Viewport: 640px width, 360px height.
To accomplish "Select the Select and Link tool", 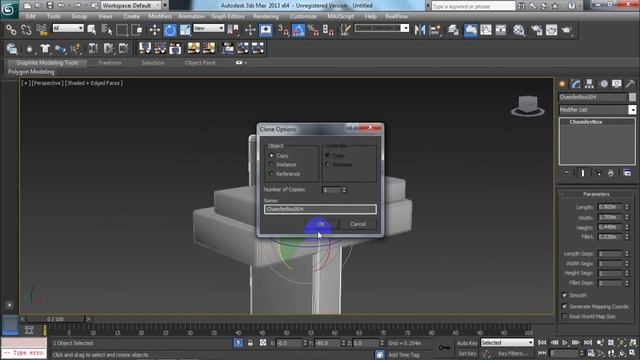I will pos(11,30).
